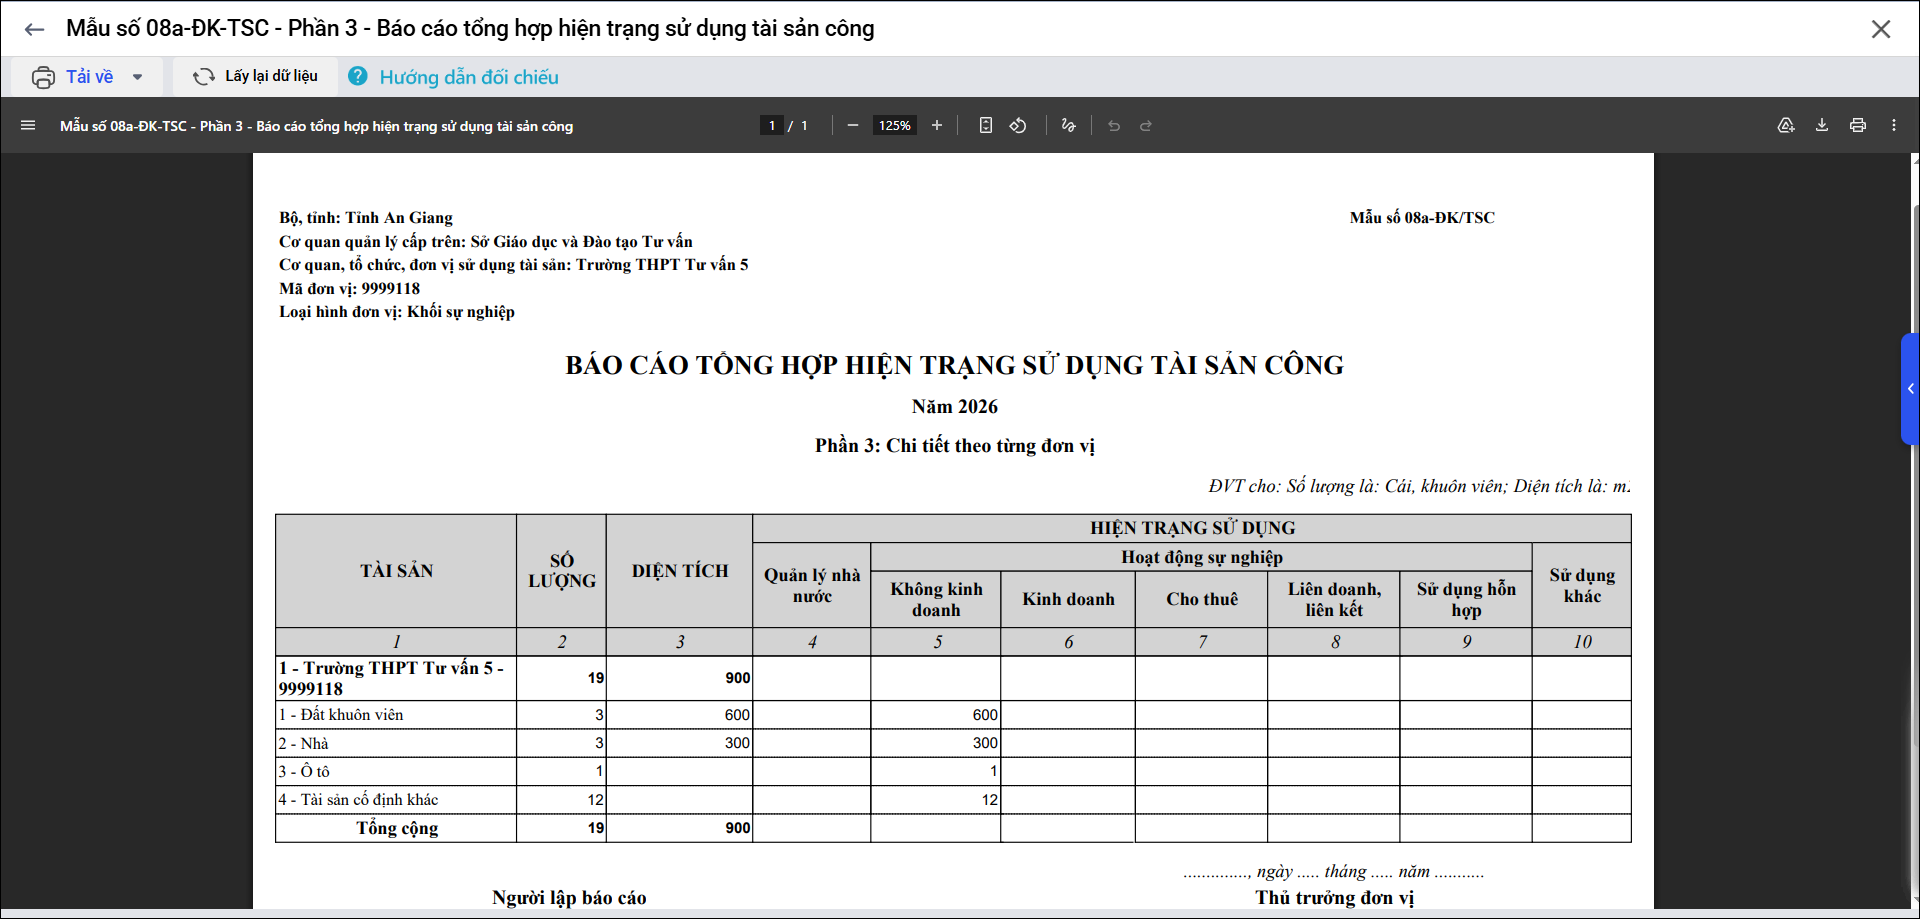The image size is (1920, 919).
Task: Expand the Tải về dropdown arrow
Action: (x=137, y=77)
